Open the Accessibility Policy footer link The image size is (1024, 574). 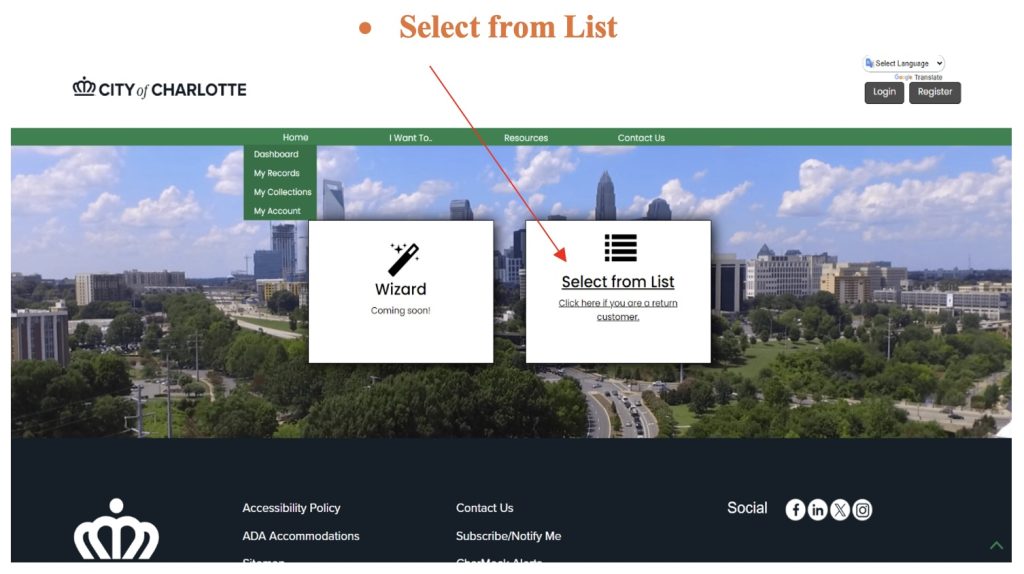click(291, 508)
